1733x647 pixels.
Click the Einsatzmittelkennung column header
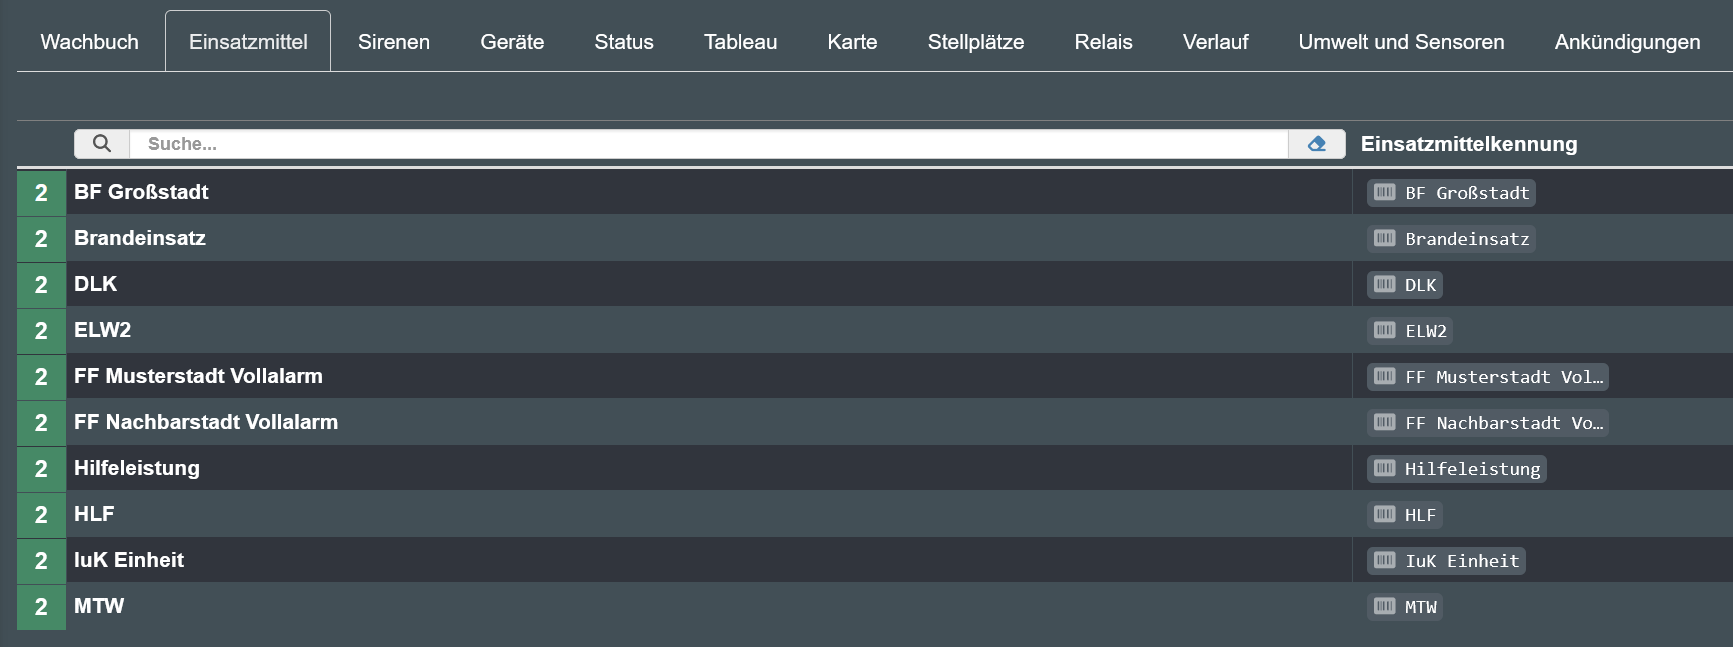(1469, 144)
